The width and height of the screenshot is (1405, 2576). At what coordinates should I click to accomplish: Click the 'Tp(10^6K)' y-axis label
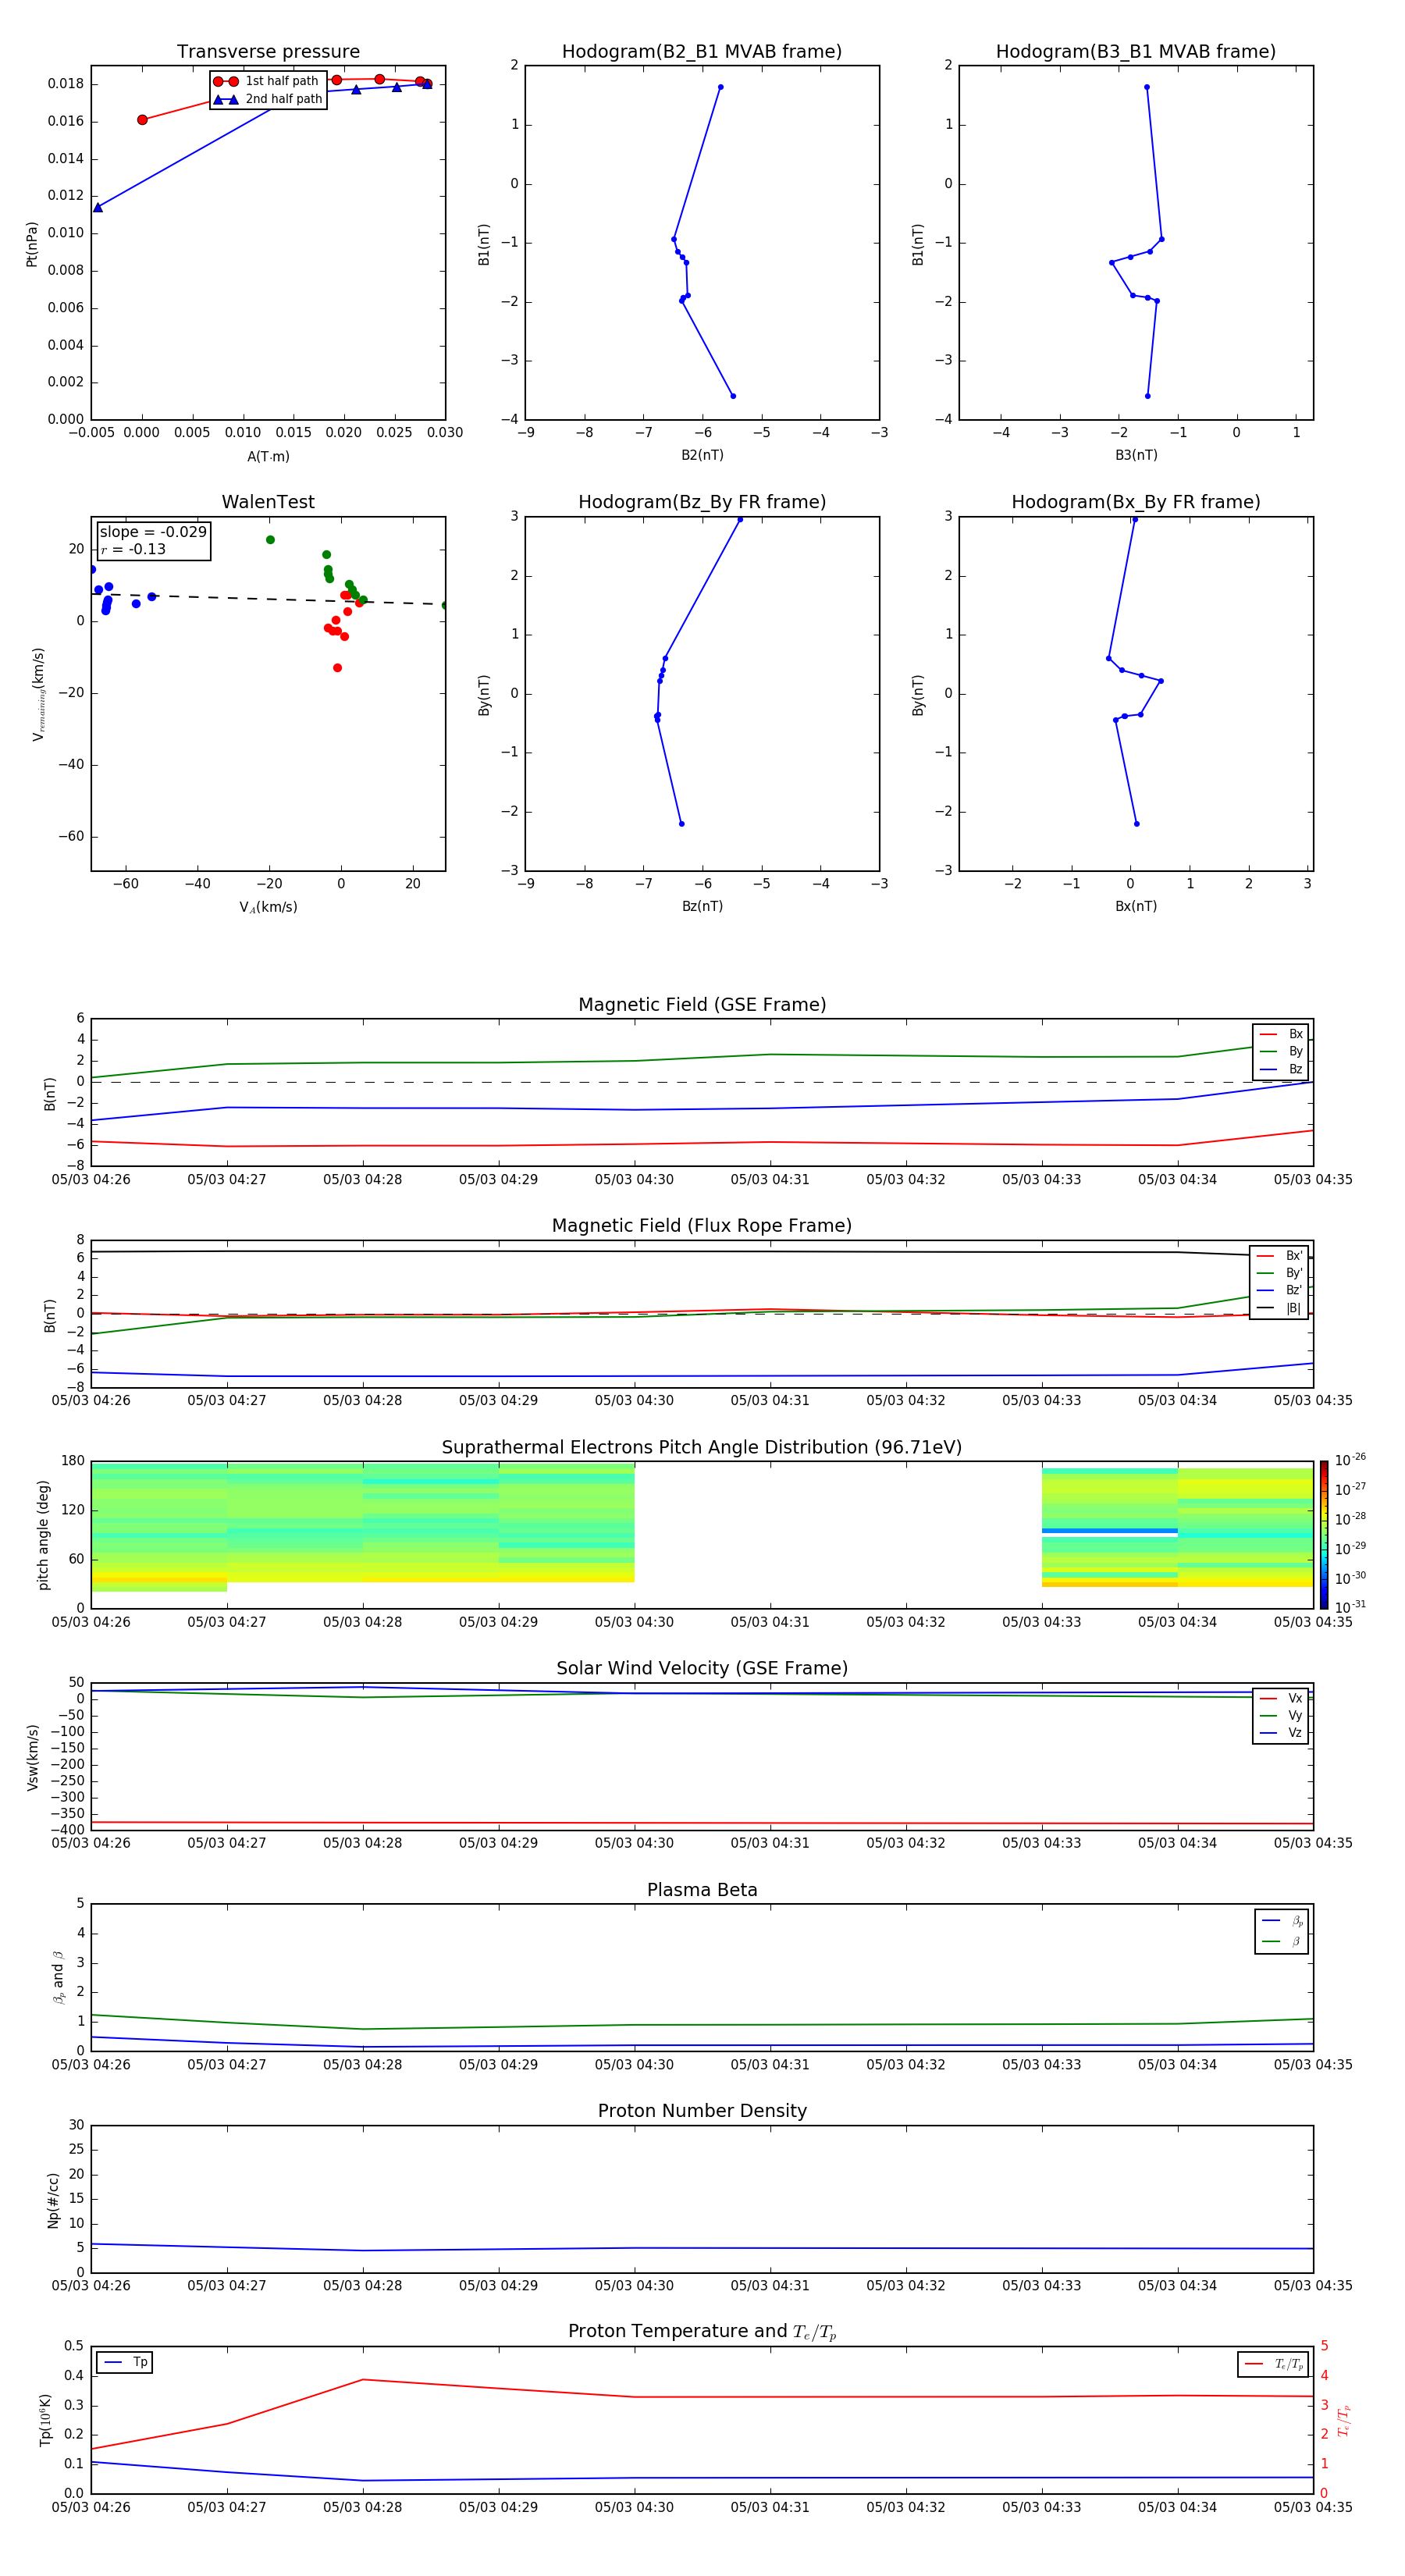46,2420
